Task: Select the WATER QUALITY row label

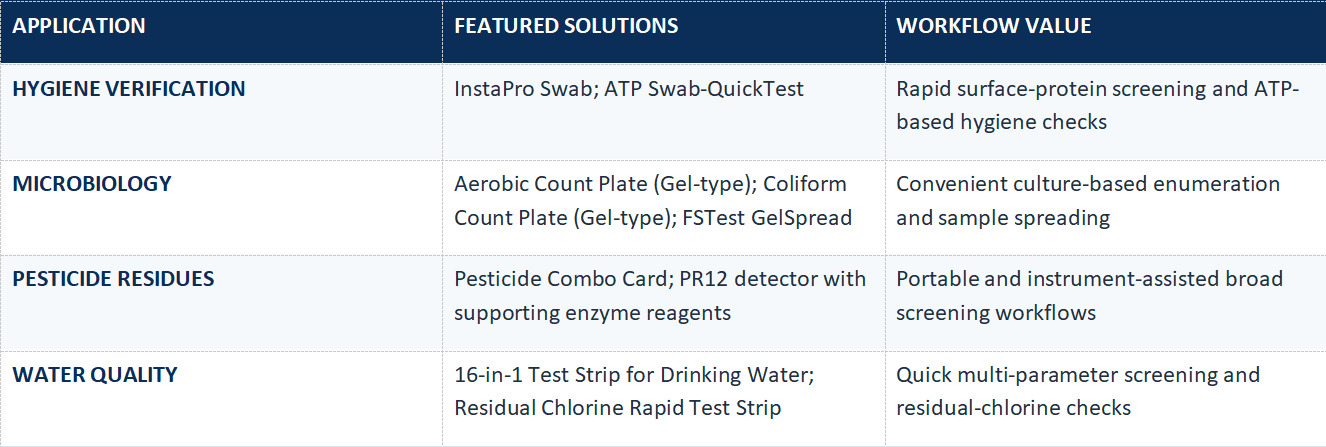Action: [95, 375]
